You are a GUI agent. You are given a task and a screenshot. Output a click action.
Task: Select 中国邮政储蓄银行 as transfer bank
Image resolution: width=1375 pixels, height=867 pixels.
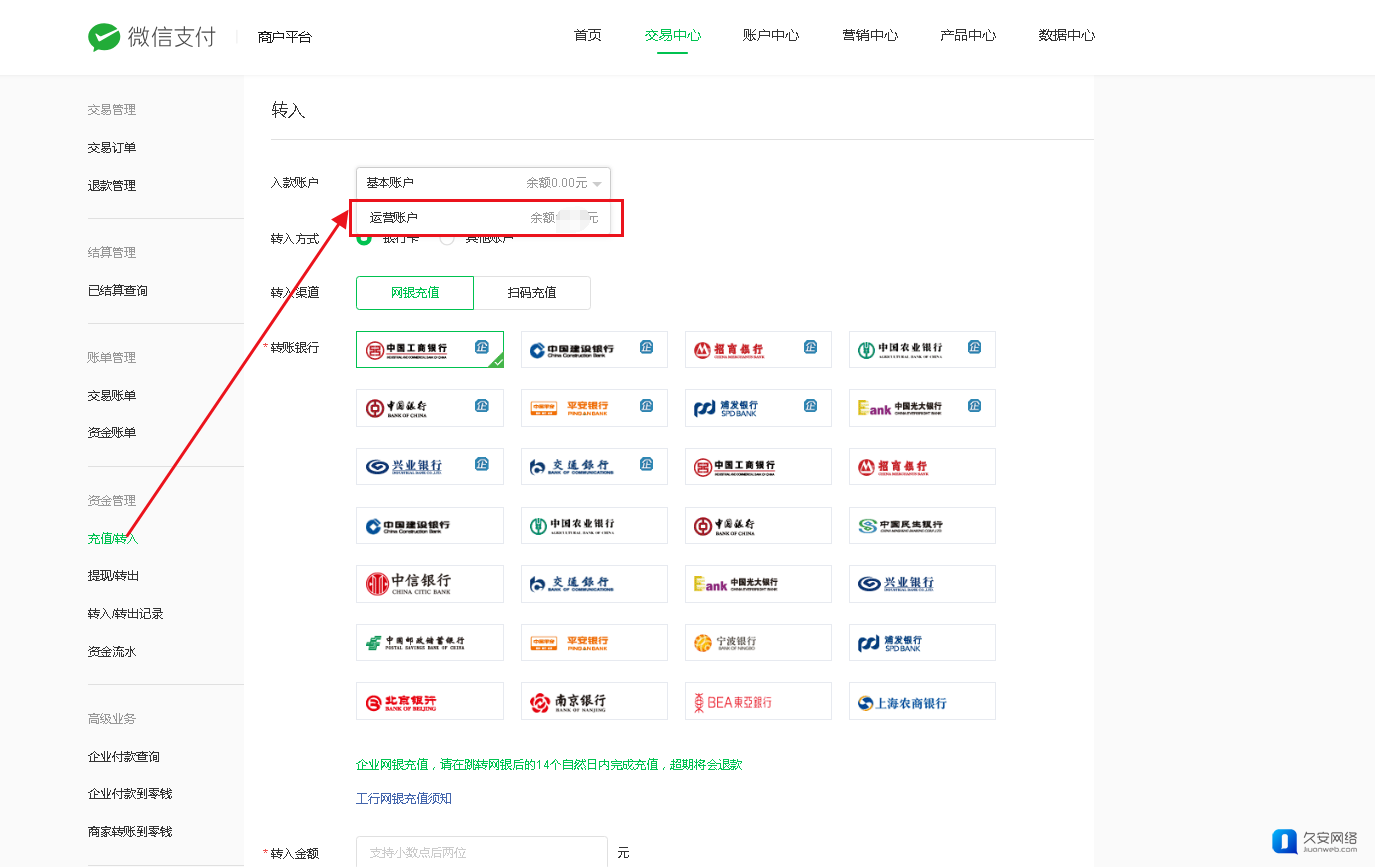(x=430, y=642)
